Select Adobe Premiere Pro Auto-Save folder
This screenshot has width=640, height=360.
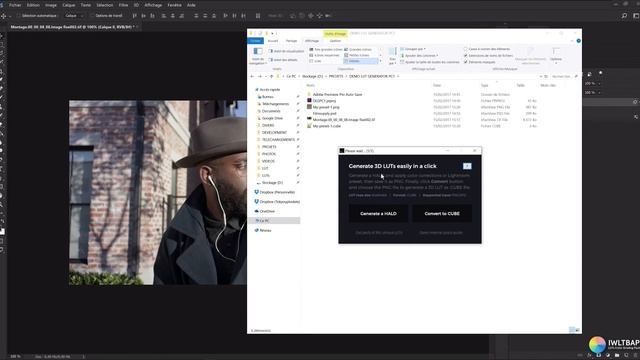(x=337, y=94)
